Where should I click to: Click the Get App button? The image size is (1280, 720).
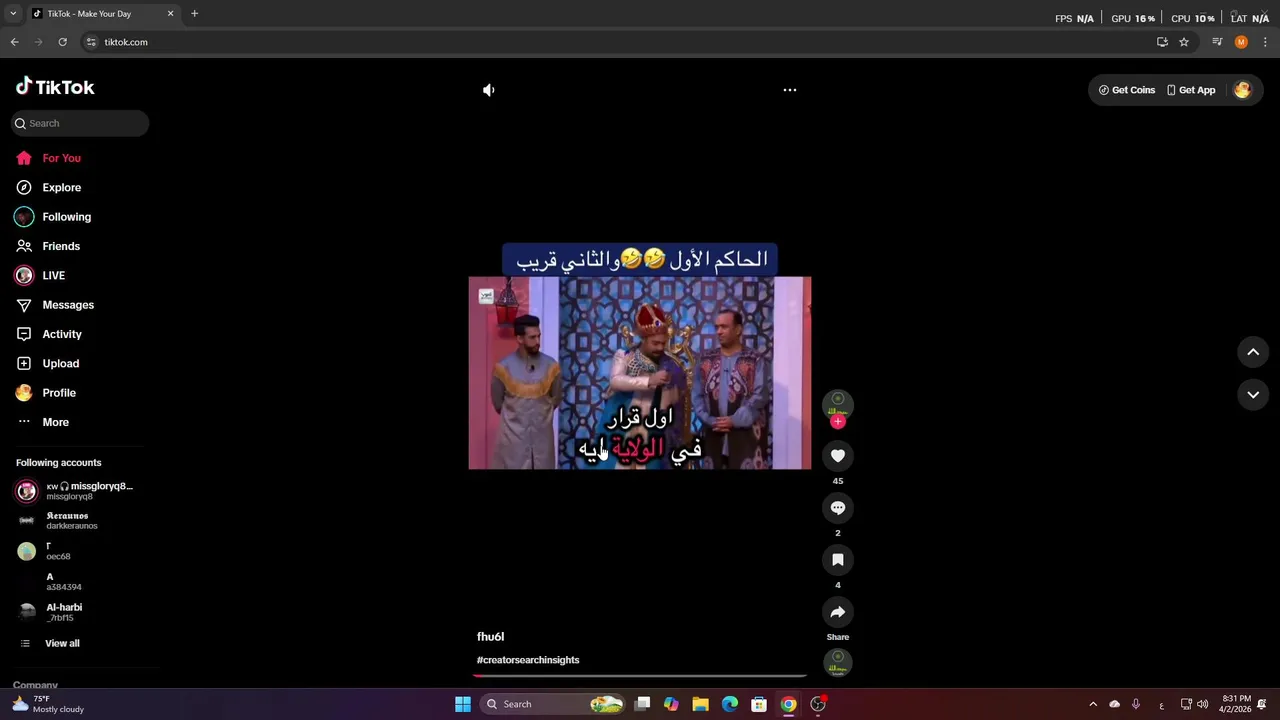pos(1191,90)
